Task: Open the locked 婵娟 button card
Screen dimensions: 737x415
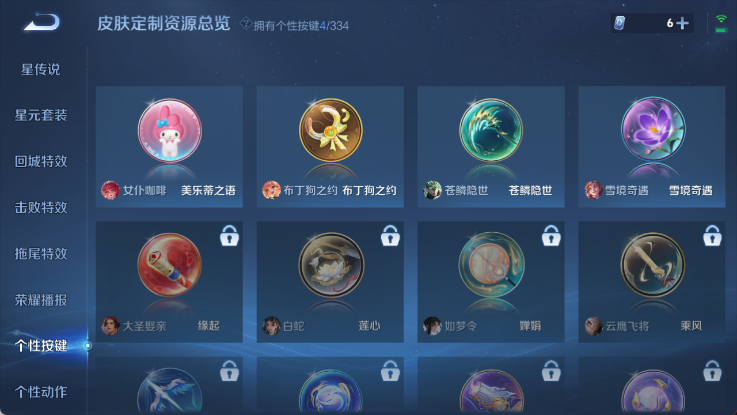Action: coord(491,282)
